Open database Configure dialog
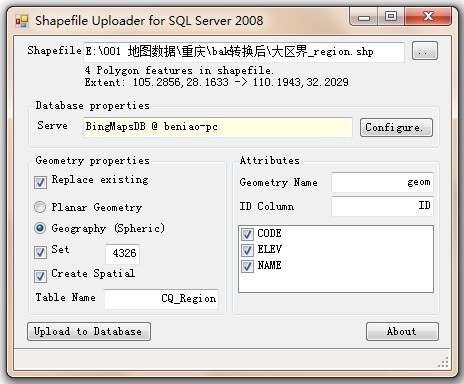The width and height of the screenshot is (464, 384). click(396, 127)
